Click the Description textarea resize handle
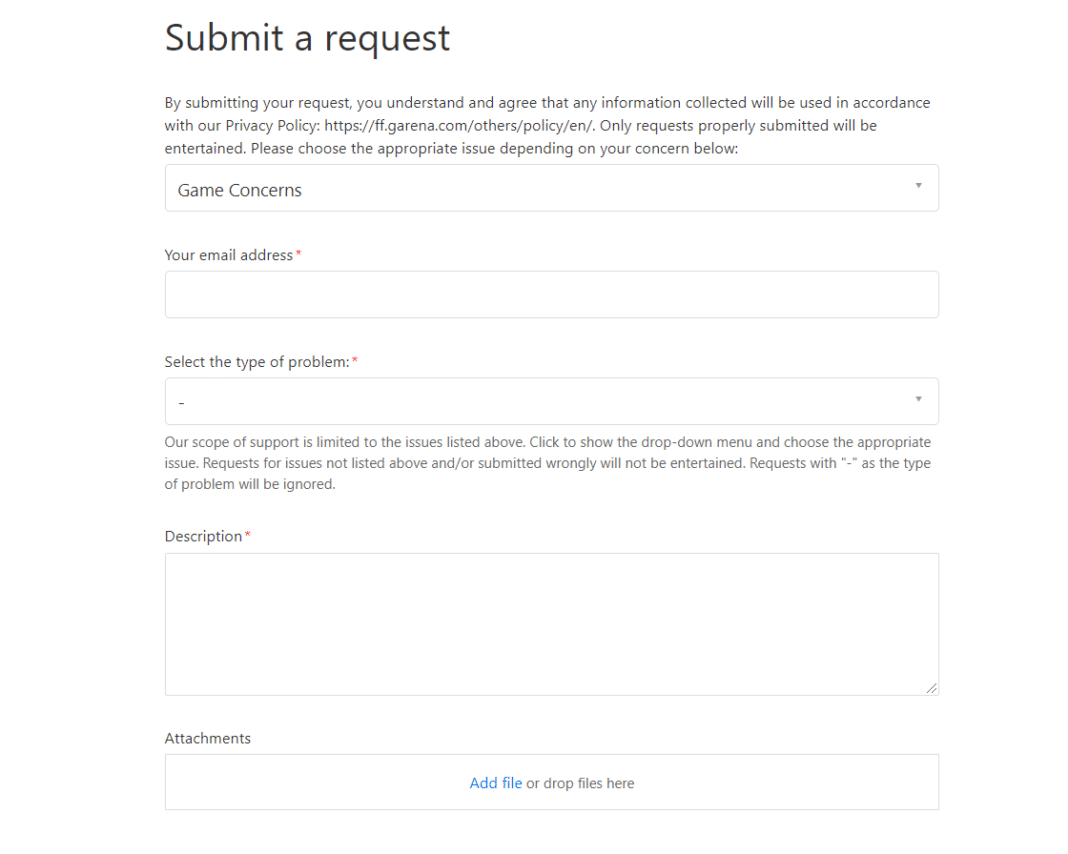The image size is (1068, 854). (x=931, y=688)
